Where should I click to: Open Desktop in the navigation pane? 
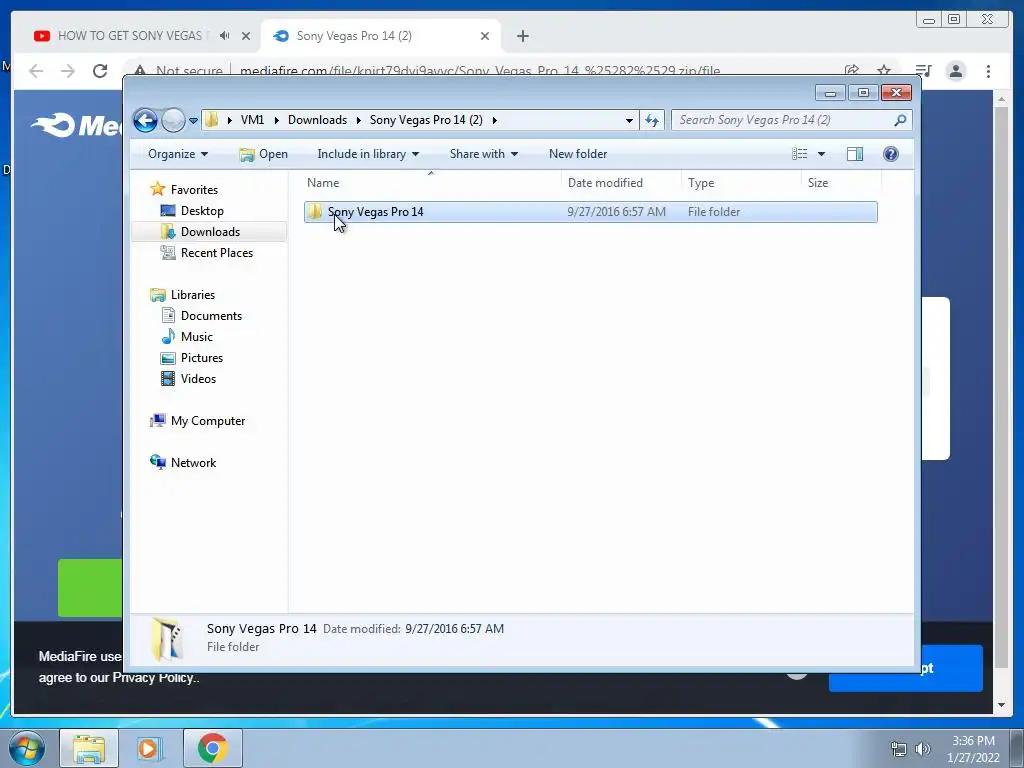[x=202, y=211]
